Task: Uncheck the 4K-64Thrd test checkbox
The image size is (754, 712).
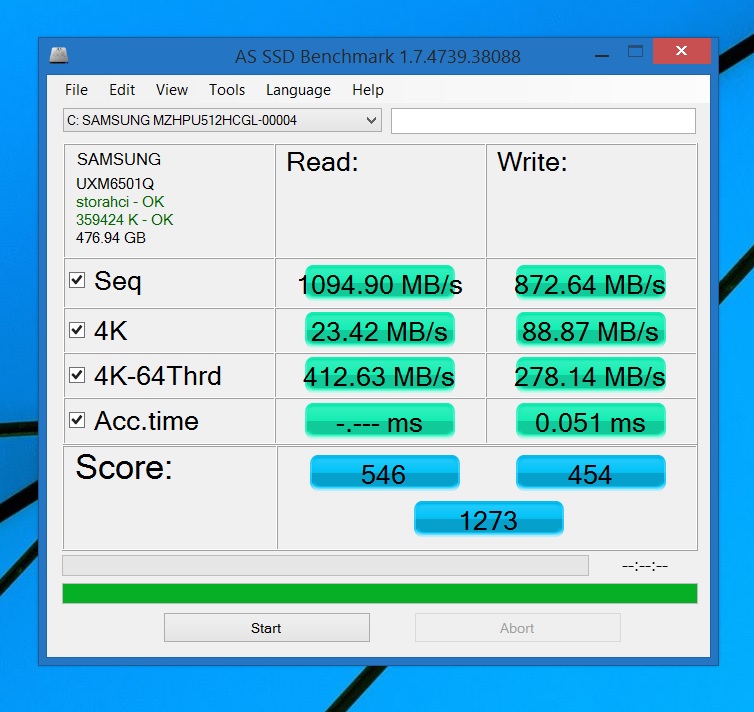Action: tap(77, 375)
